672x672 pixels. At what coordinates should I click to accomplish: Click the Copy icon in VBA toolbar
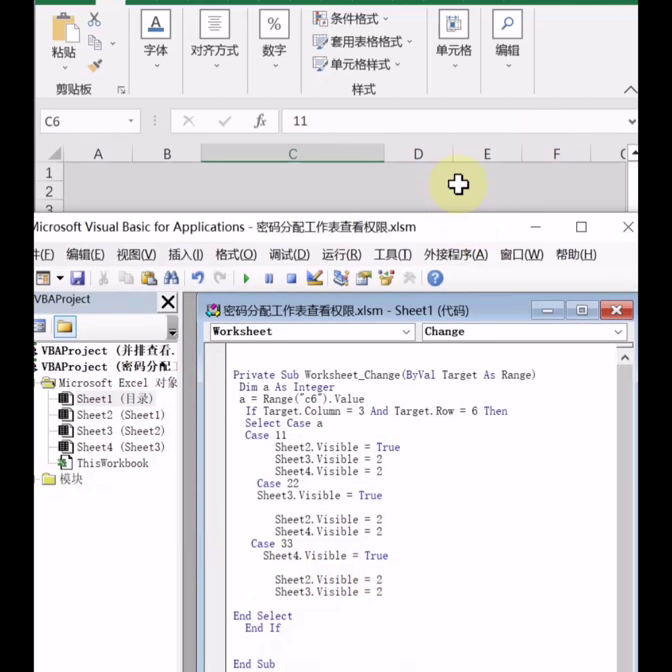[x=126, y=278]
